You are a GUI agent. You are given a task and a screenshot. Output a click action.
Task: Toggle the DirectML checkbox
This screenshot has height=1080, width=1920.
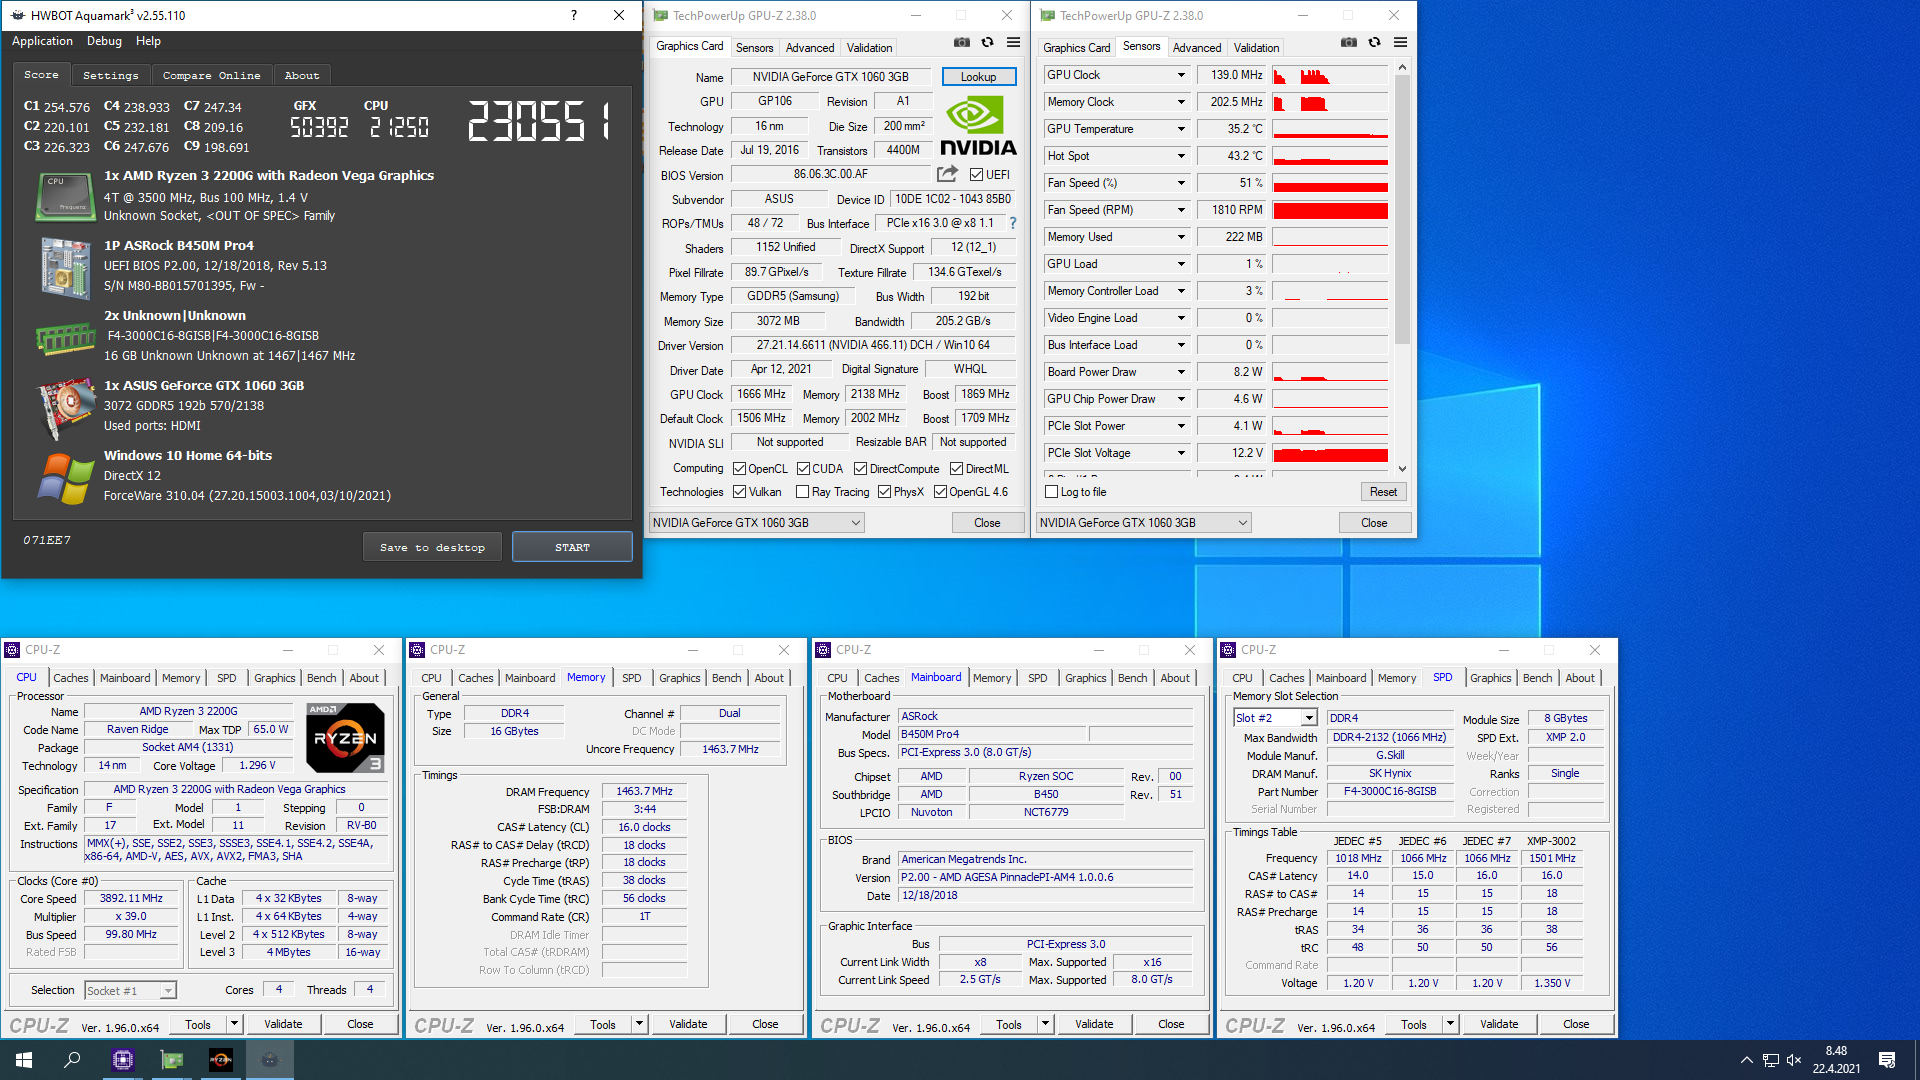click(x=956, y=469)
